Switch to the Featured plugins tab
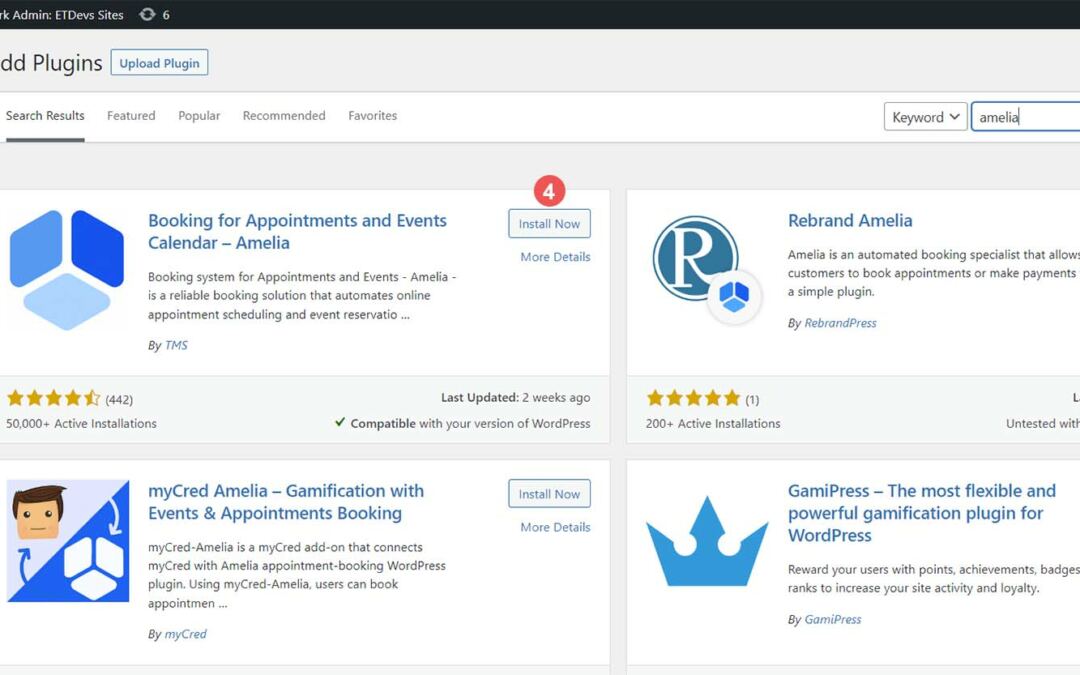 tap(130, 115)
